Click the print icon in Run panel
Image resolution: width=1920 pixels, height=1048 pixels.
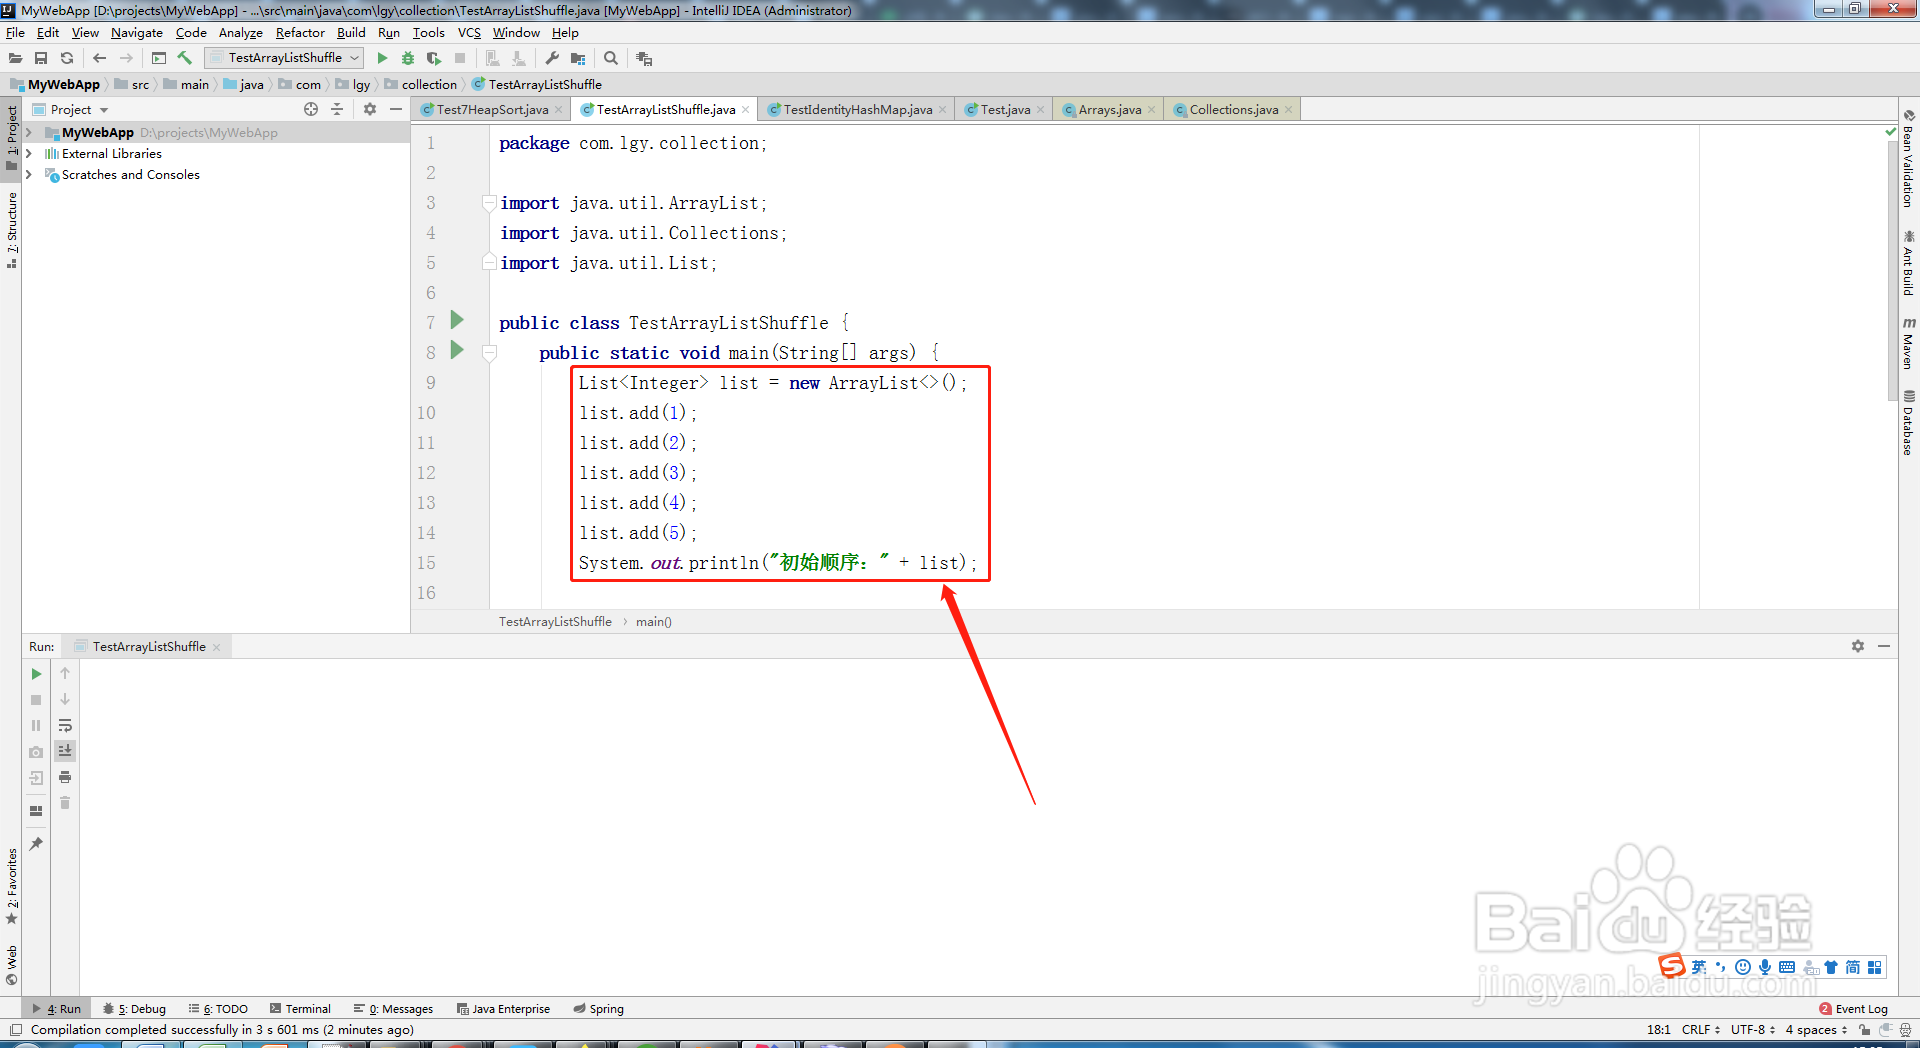(x=65, y=777)
